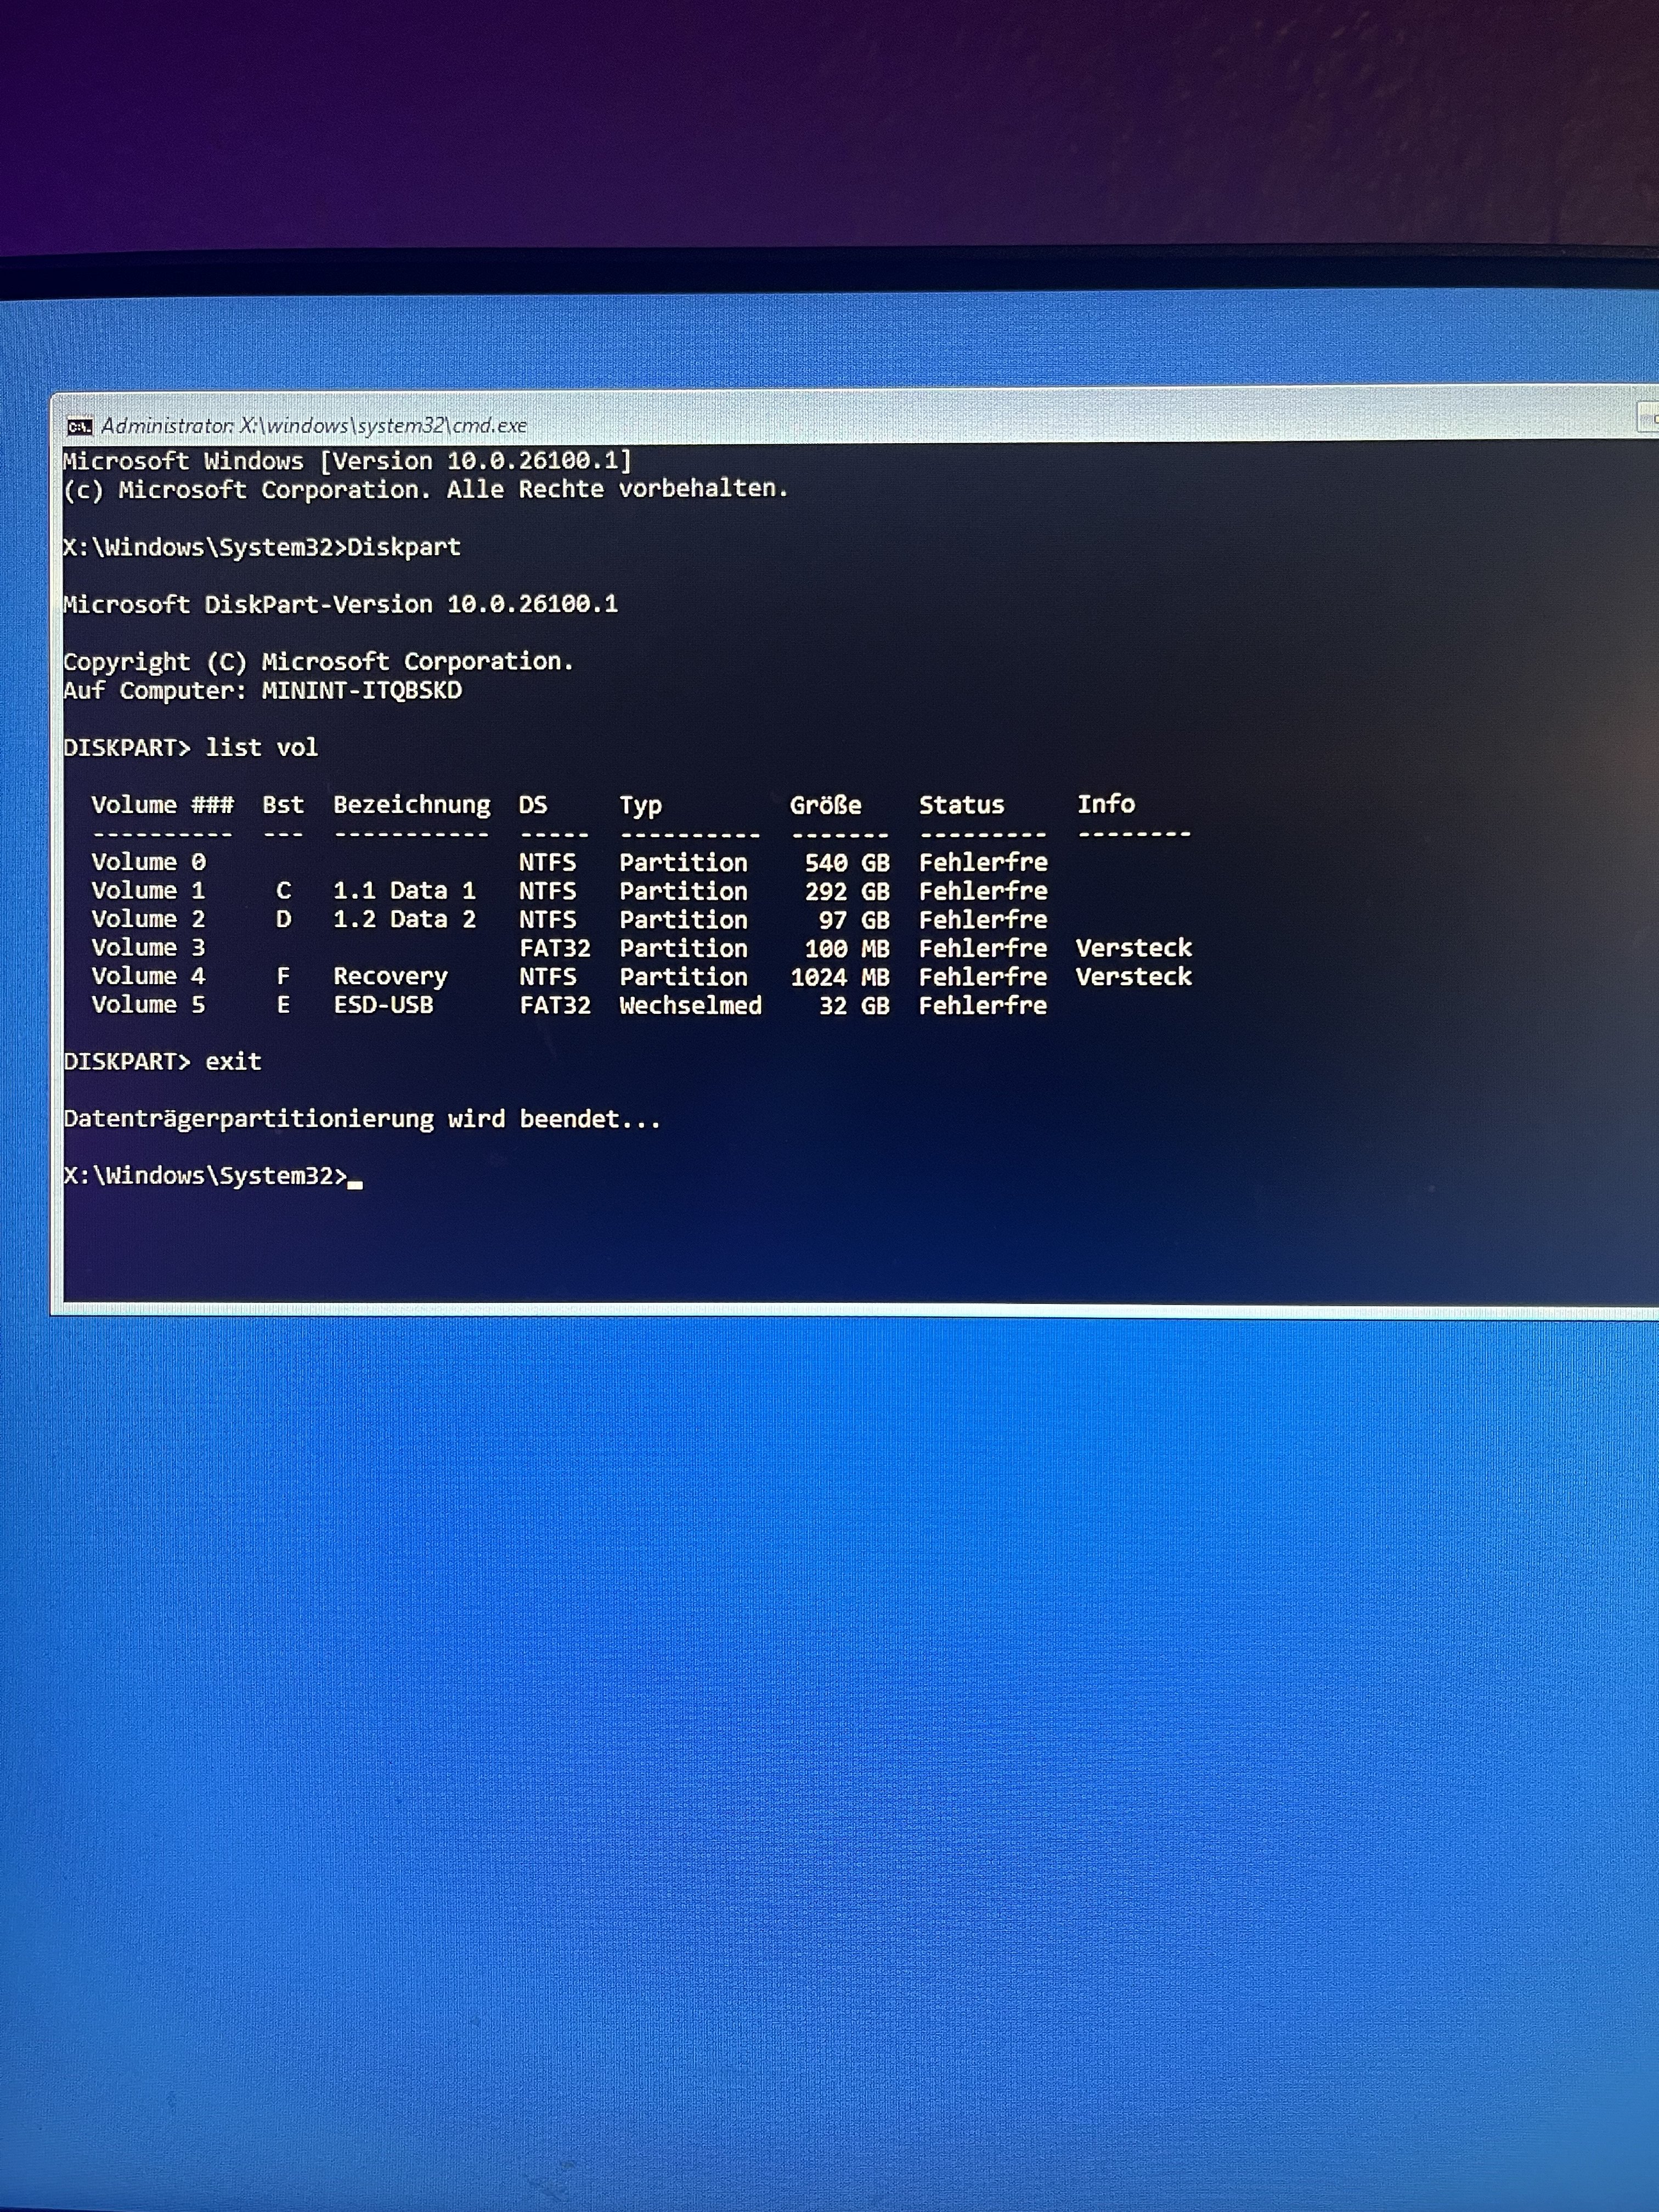
Task: Click the Volume 0 row label
Action: click(x=148, y=862)
